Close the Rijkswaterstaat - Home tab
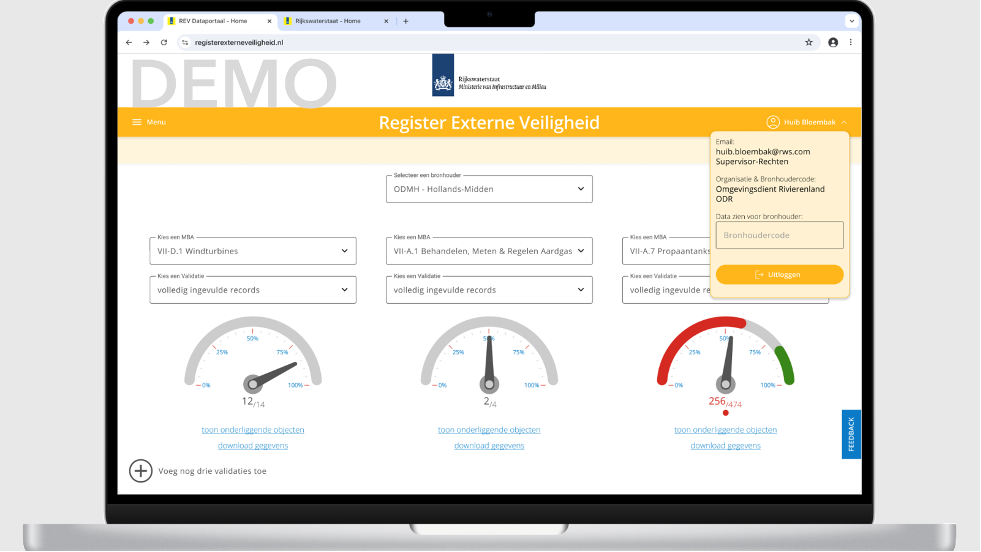Image resolution: width=981 pixels, height=552 pixels. [x=386, y=21]
